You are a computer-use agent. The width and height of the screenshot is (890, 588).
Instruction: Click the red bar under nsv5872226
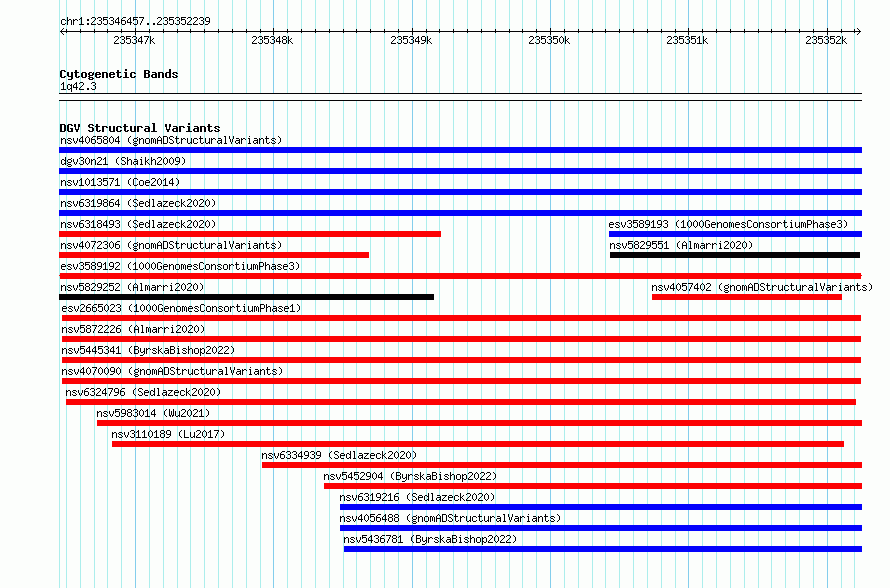click(x=461, y=339)
